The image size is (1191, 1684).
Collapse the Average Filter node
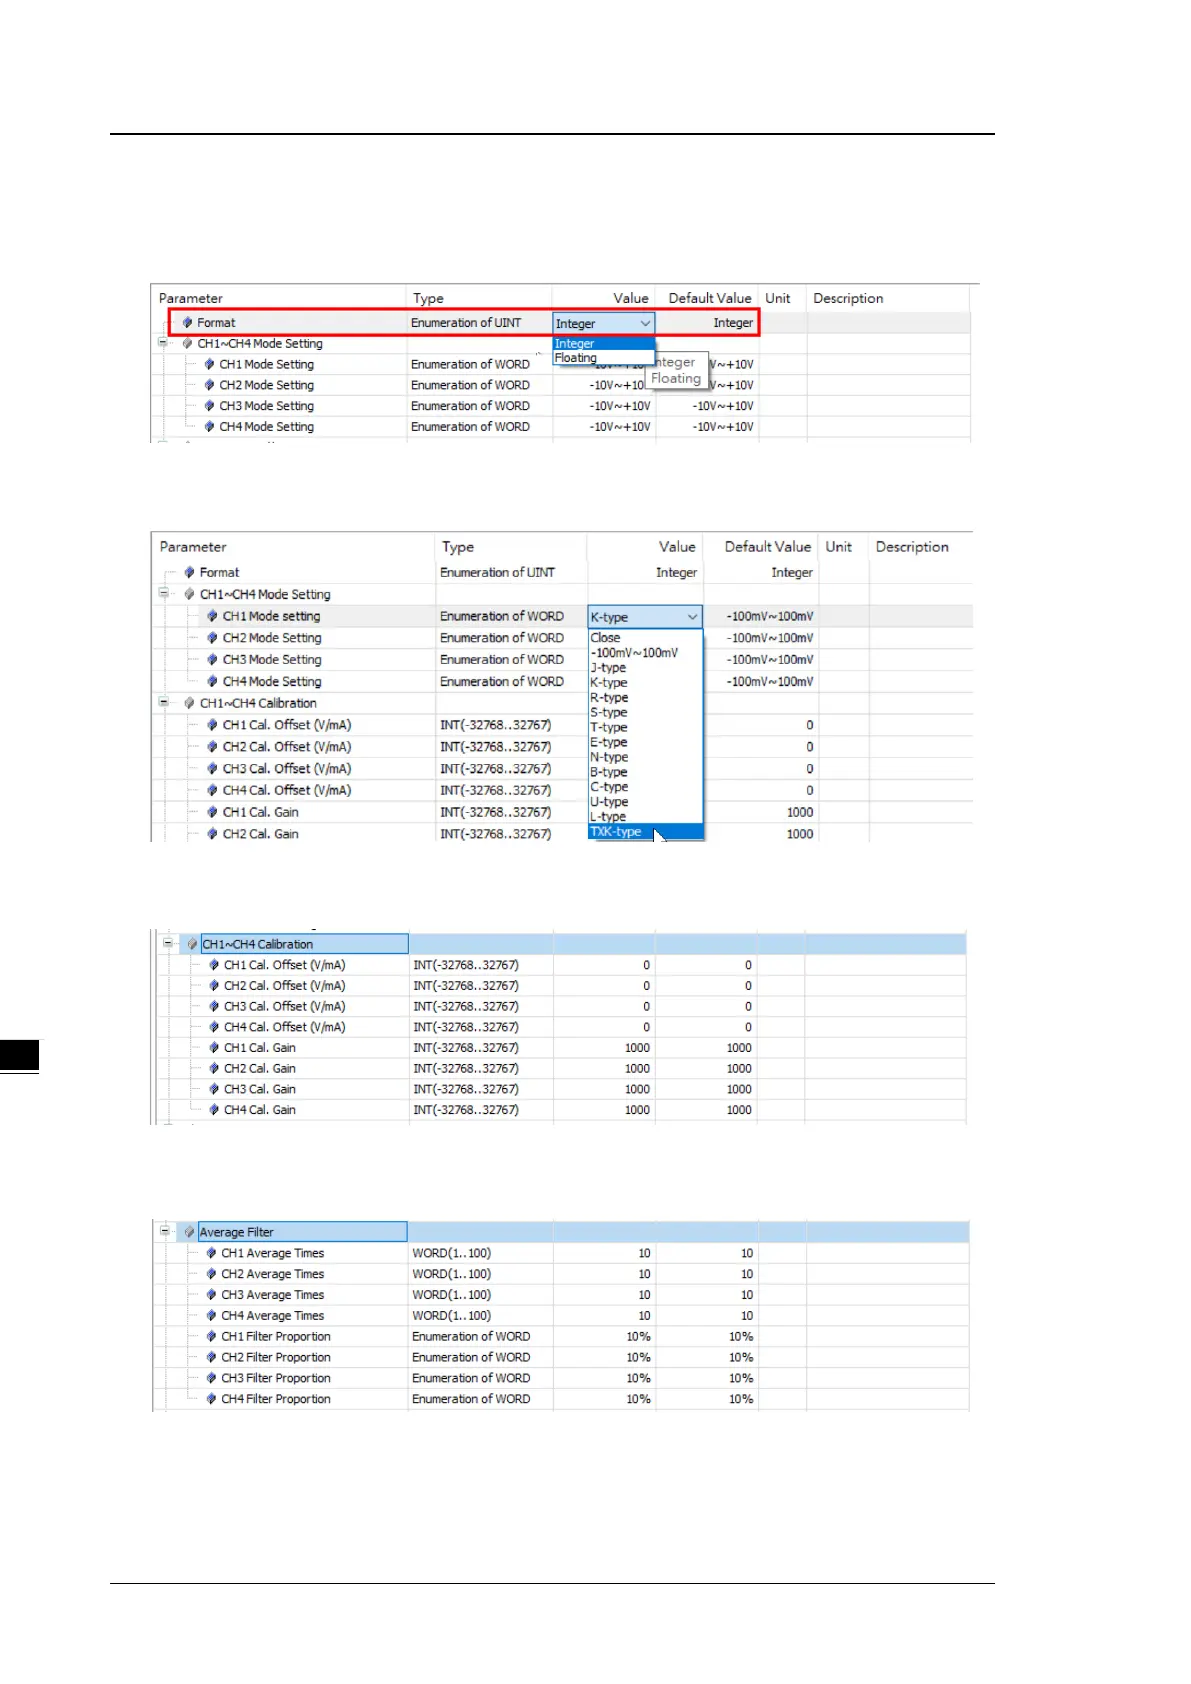click(165, 1231)
